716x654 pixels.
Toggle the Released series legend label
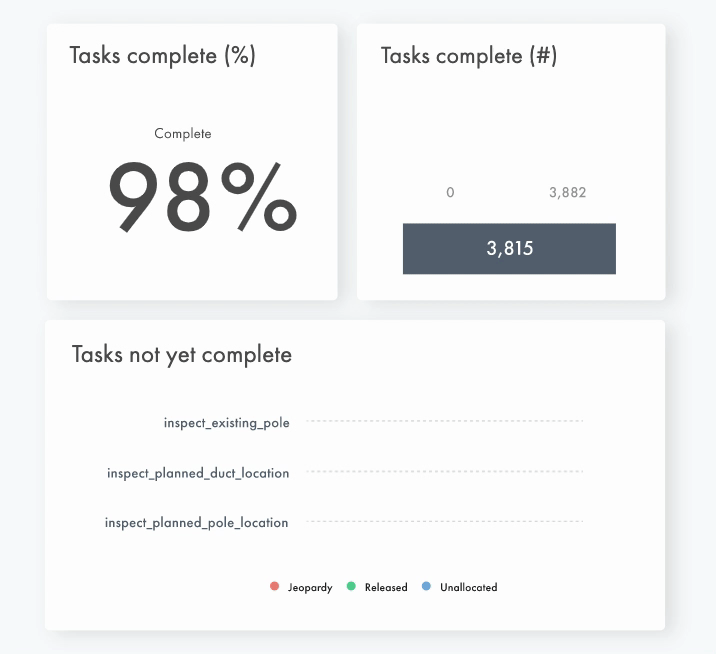[386, 588]
